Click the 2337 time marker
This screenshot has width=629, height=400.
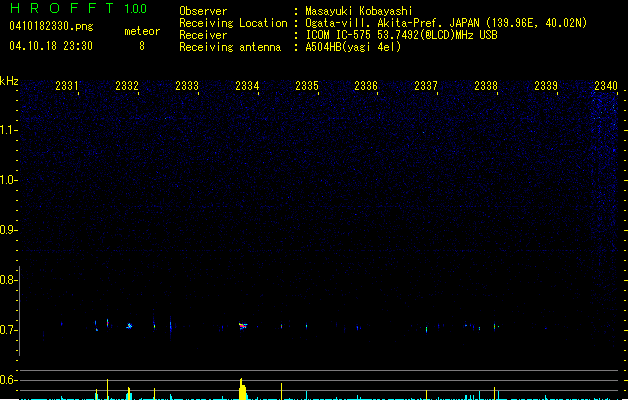pyautogui.click(x=426, y=86)
